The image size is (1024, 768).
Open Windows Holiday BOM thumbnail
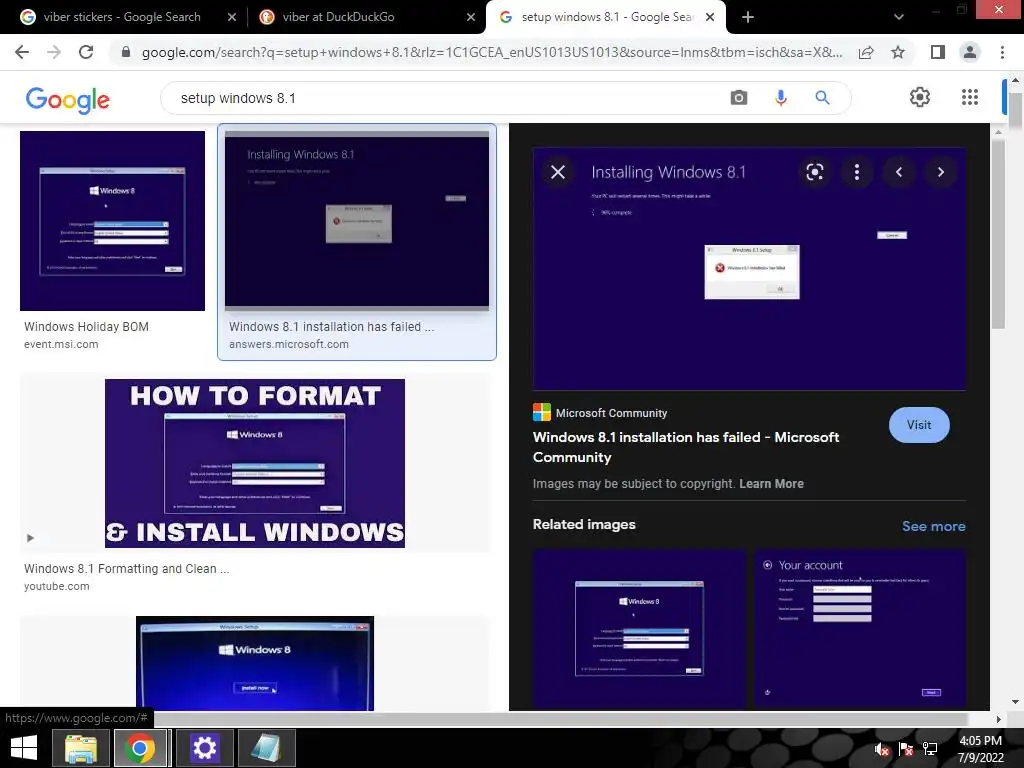coord(112,221)
